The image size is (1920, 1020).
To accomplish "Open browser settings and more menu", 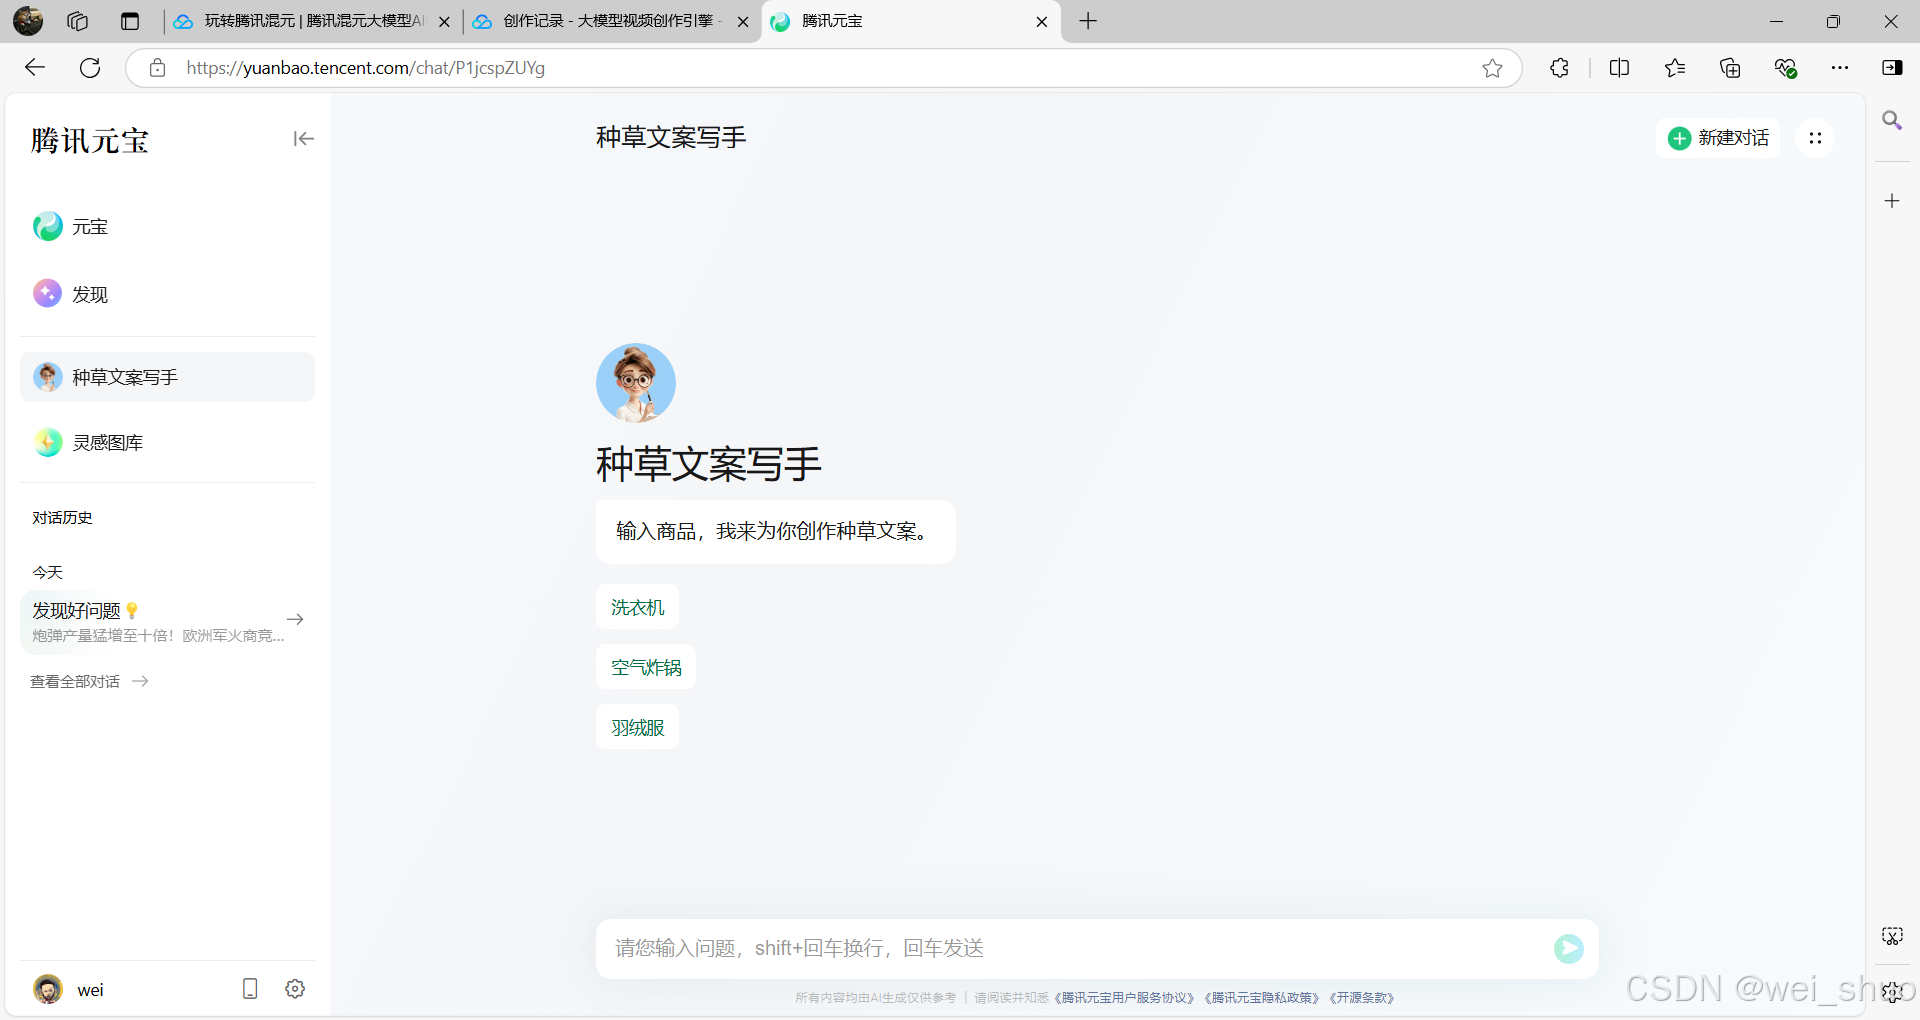I will [1840, 68].
